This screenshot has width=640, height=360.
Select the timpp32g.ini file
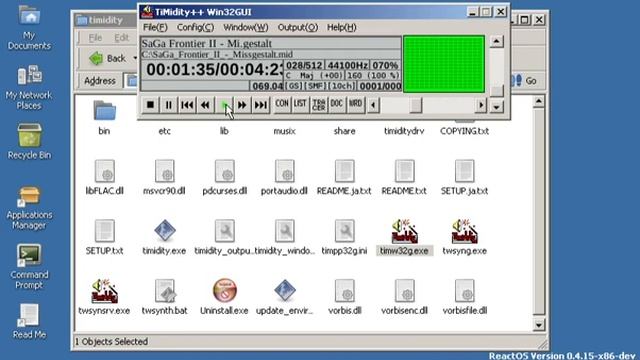pos(344,237)
